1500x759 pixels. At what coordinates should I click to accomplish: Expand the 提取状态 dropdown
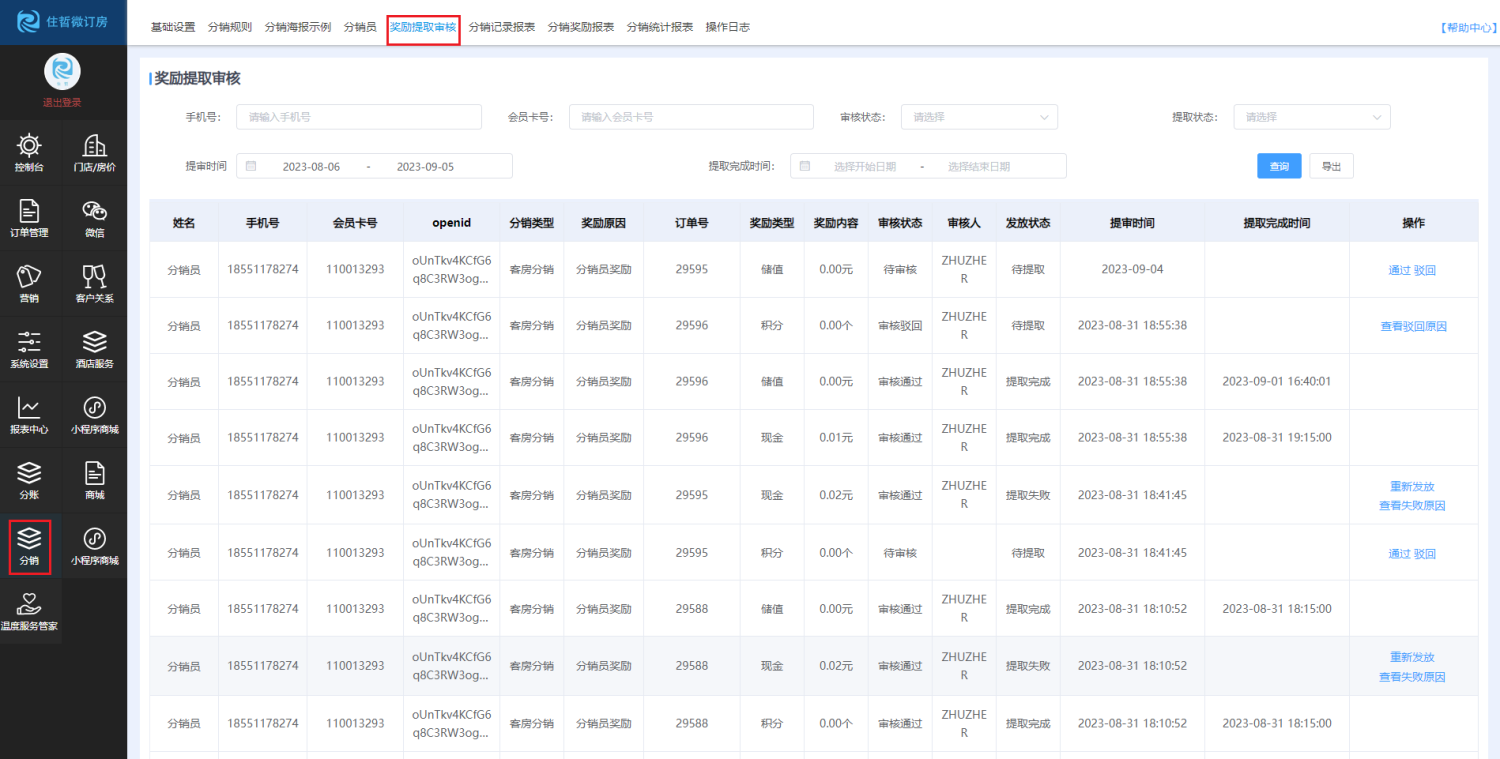(x=1312, y=117)
